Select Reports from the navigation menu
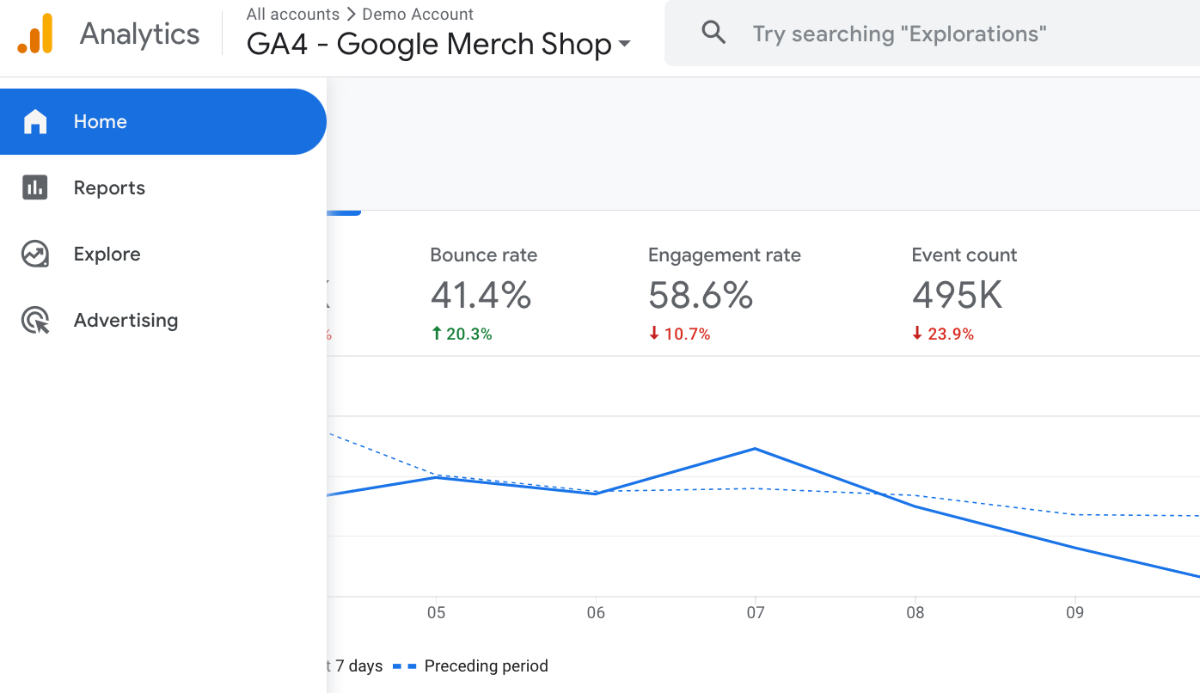The image size is (1200, 693). (x=109, y=187)
